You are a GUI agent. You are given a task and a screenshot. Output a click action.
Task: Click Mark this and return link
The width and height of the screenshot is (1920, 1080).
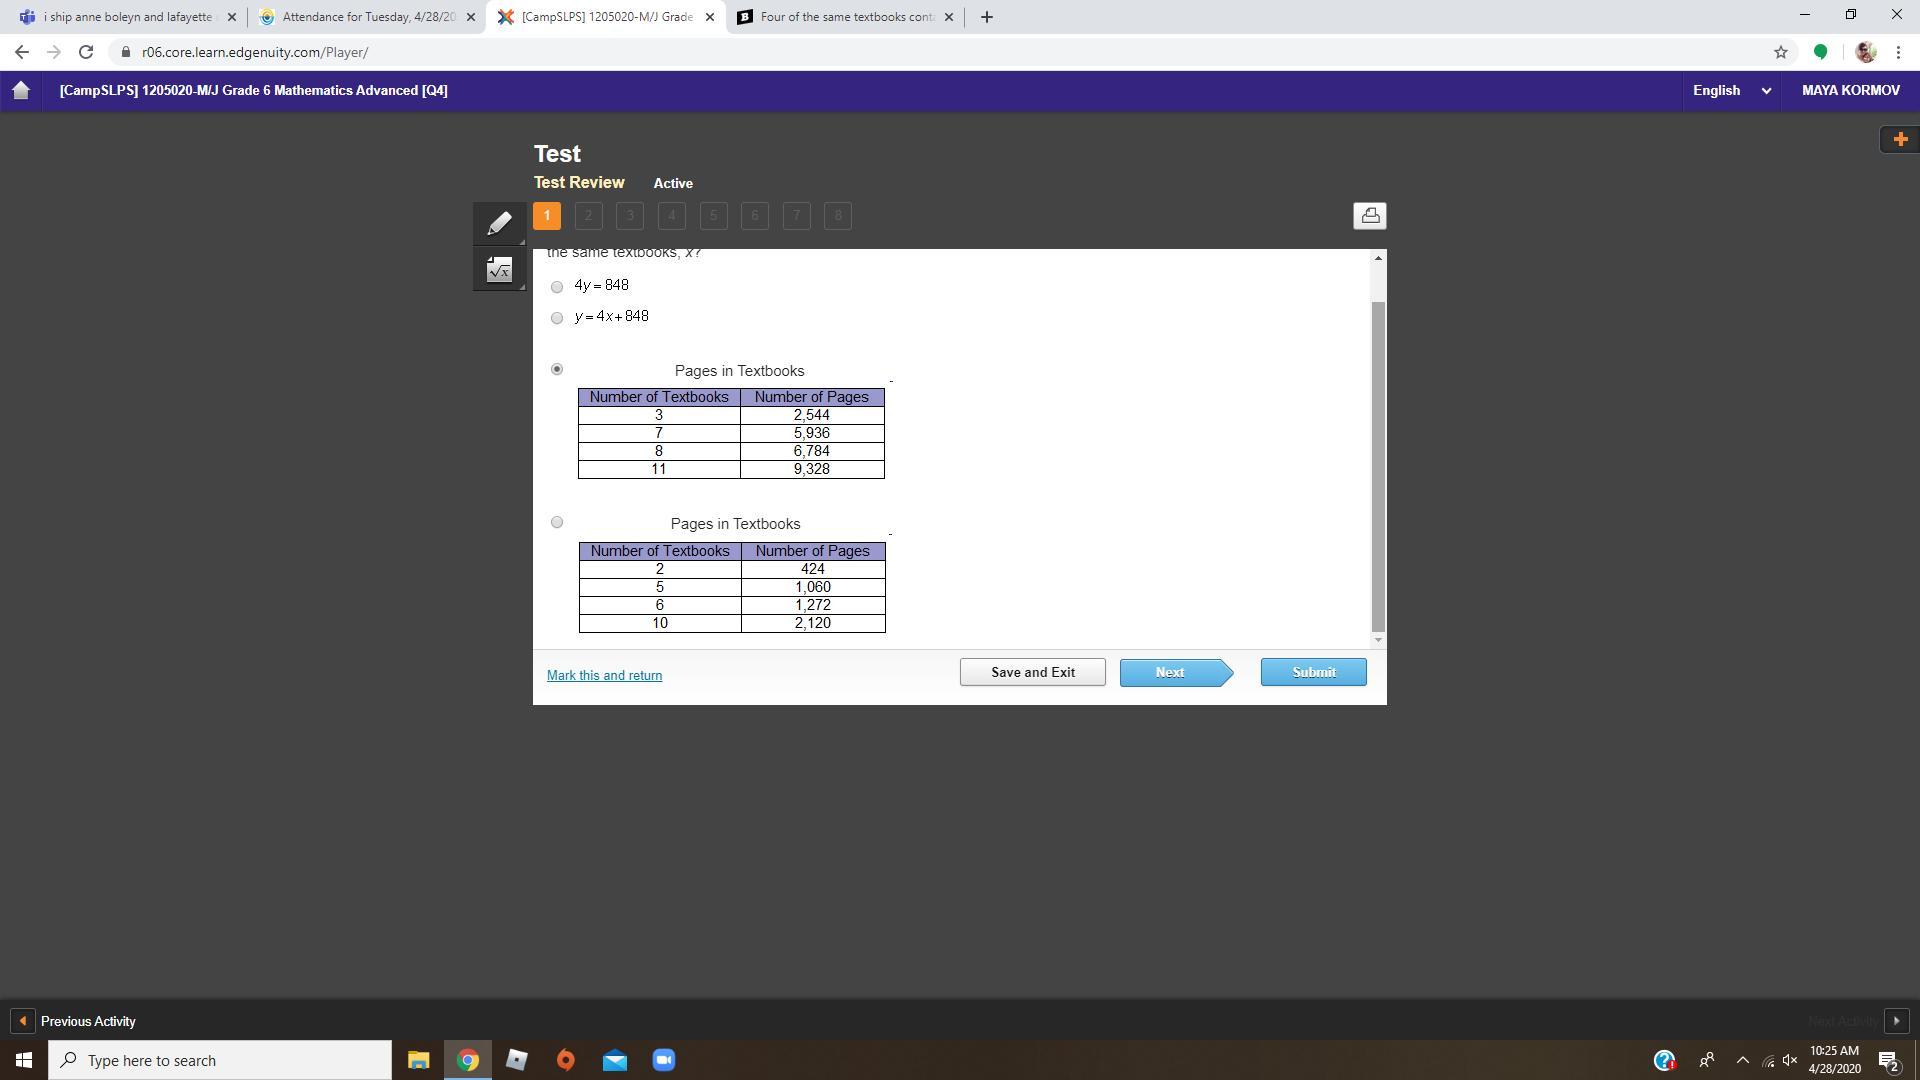604,676
